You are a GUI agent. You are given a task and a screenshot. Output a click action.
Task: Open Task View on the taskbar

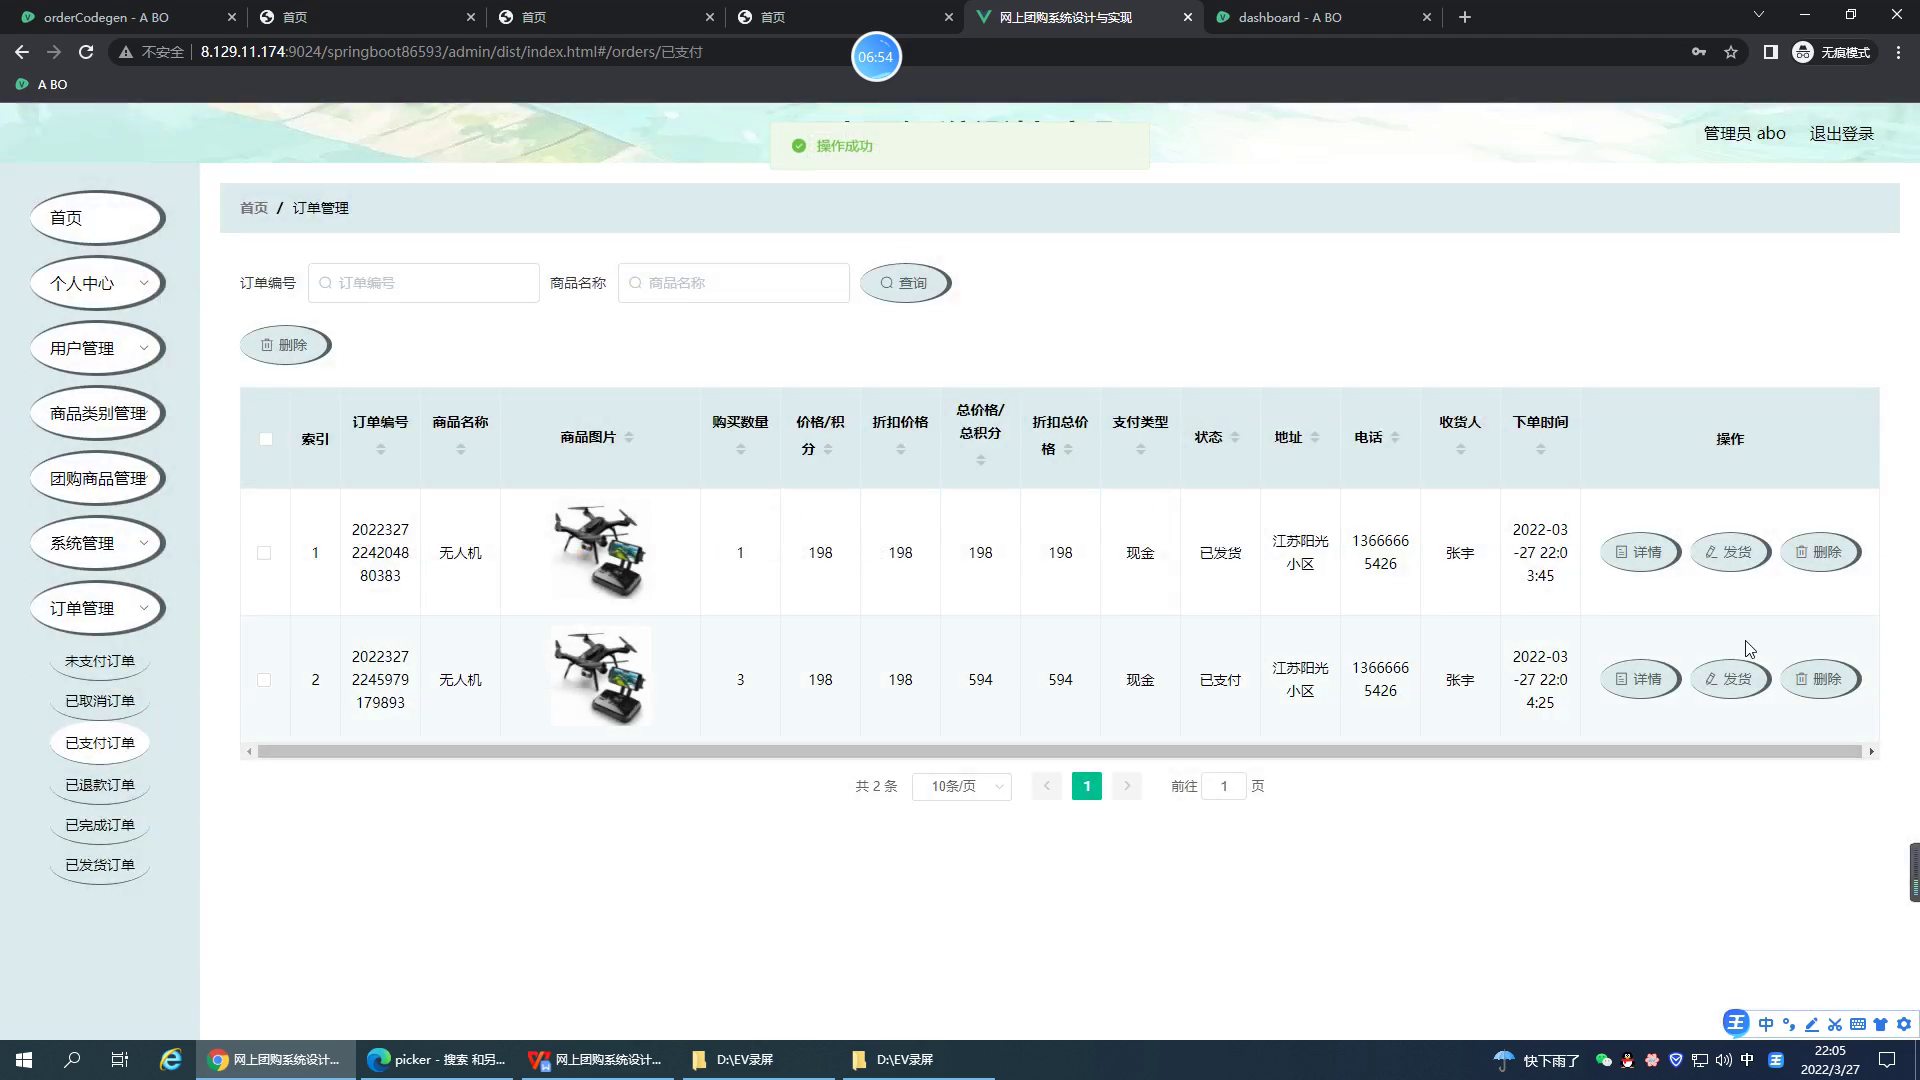(x=120, y=1060)
